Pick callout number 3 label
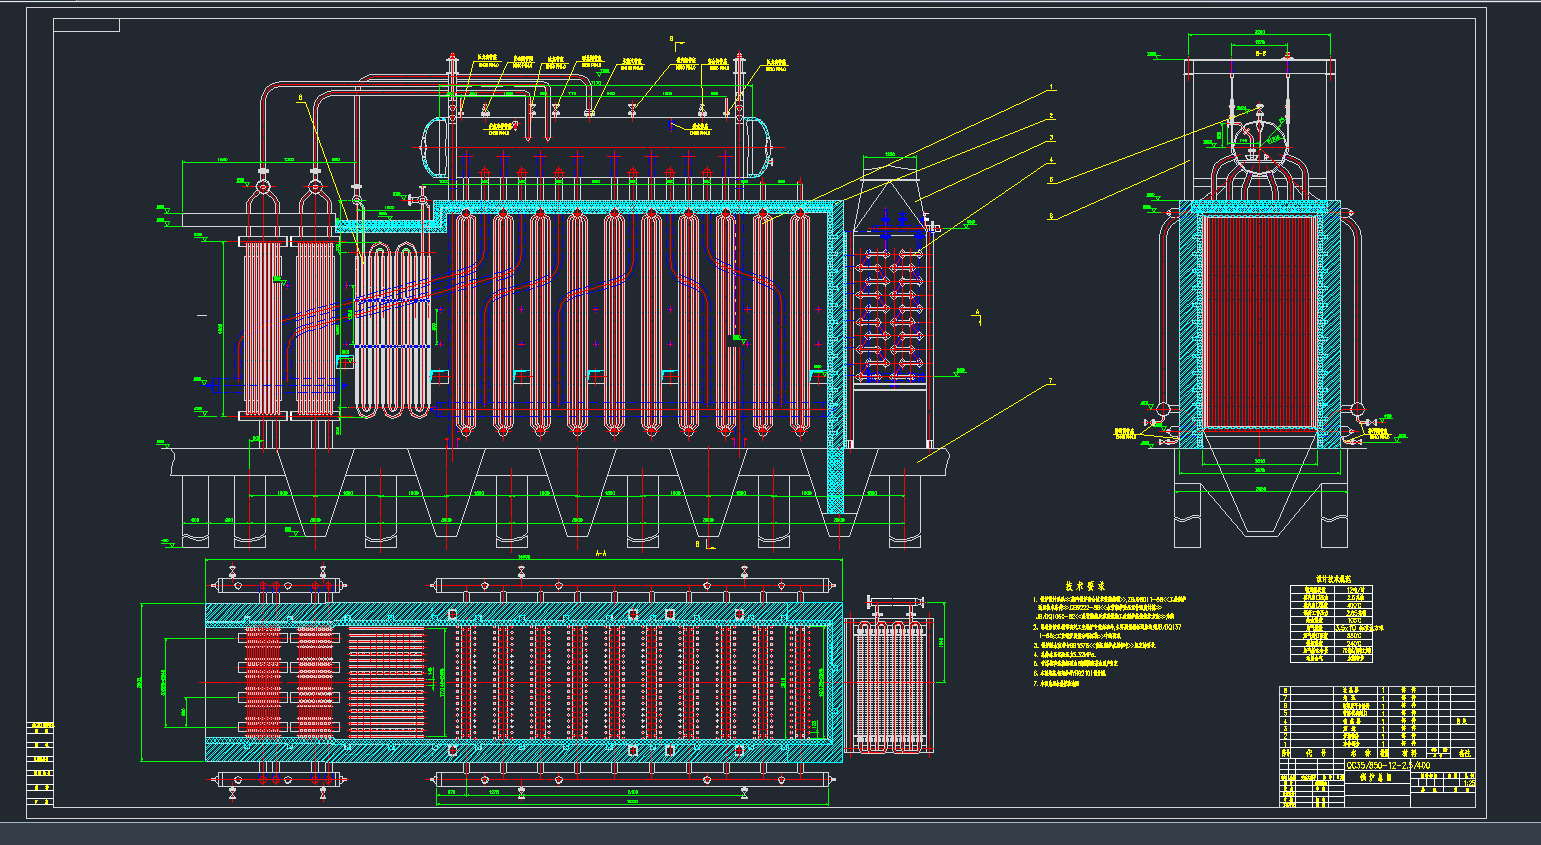 pyautogui.click(x=1051, y=138)
